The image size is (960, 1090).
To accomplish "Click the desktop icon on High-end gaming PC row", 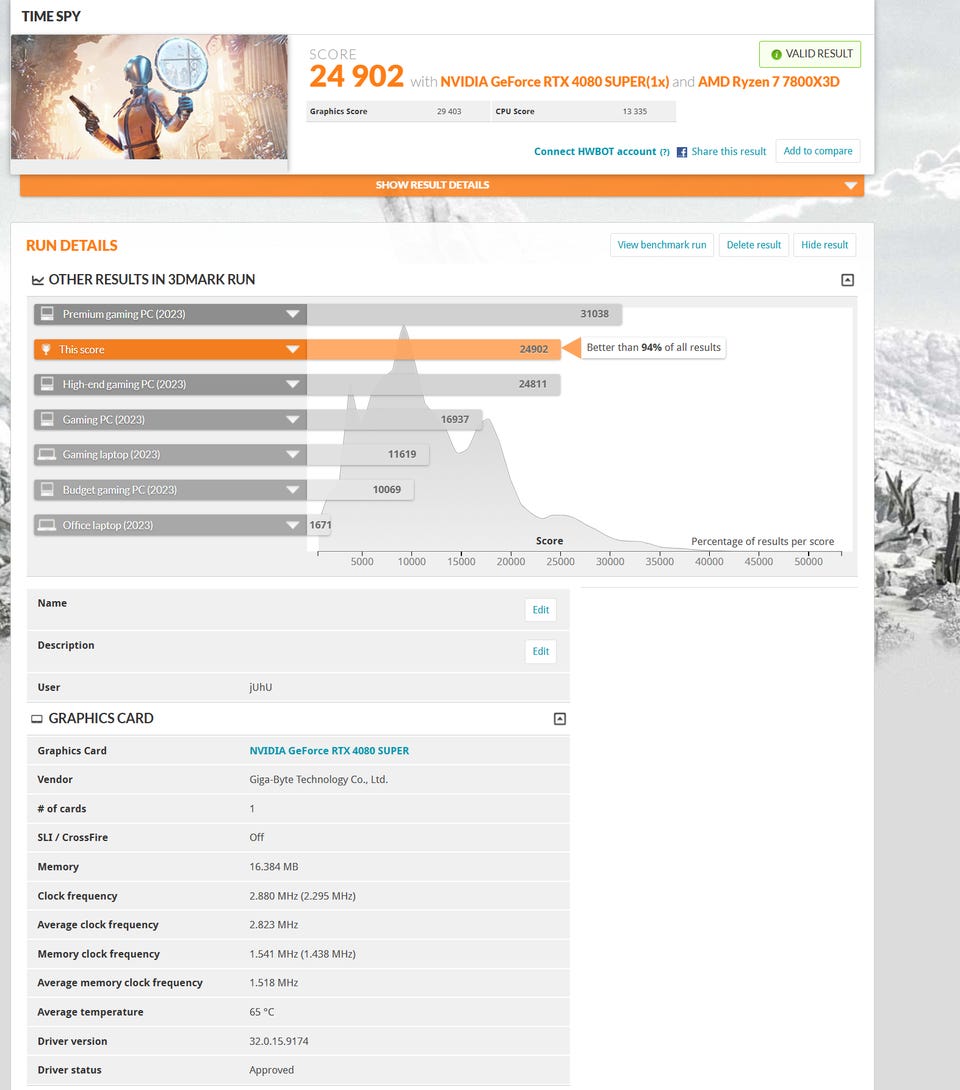I will click(x=47, y=384).
